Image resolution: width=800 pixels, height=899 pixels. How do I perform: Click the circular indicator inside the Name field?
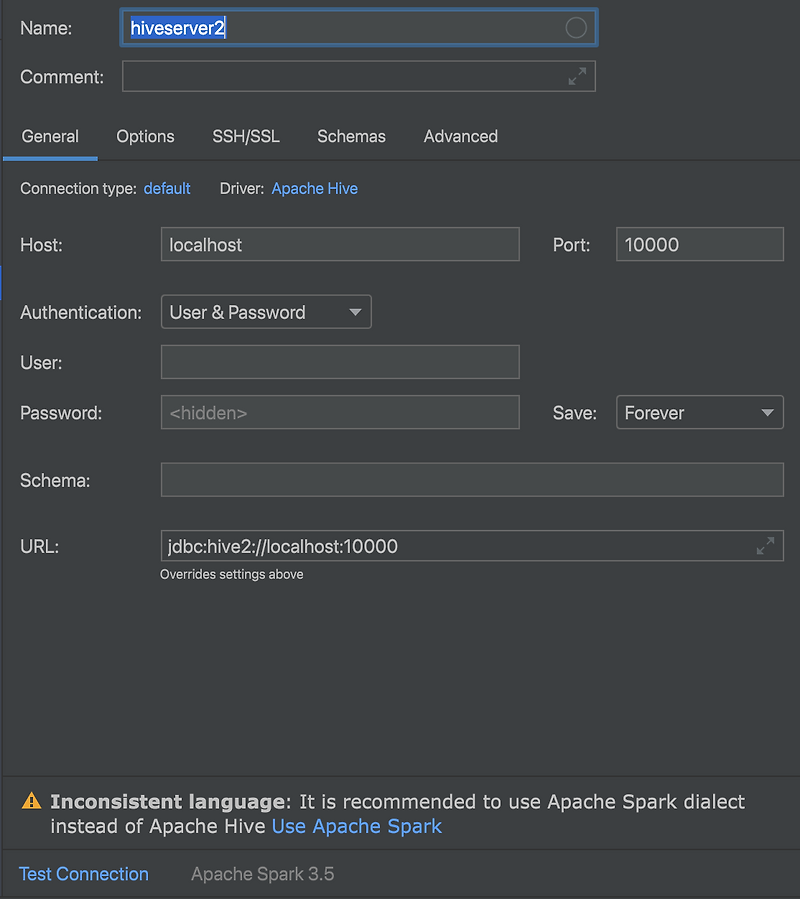click(575, 28)
